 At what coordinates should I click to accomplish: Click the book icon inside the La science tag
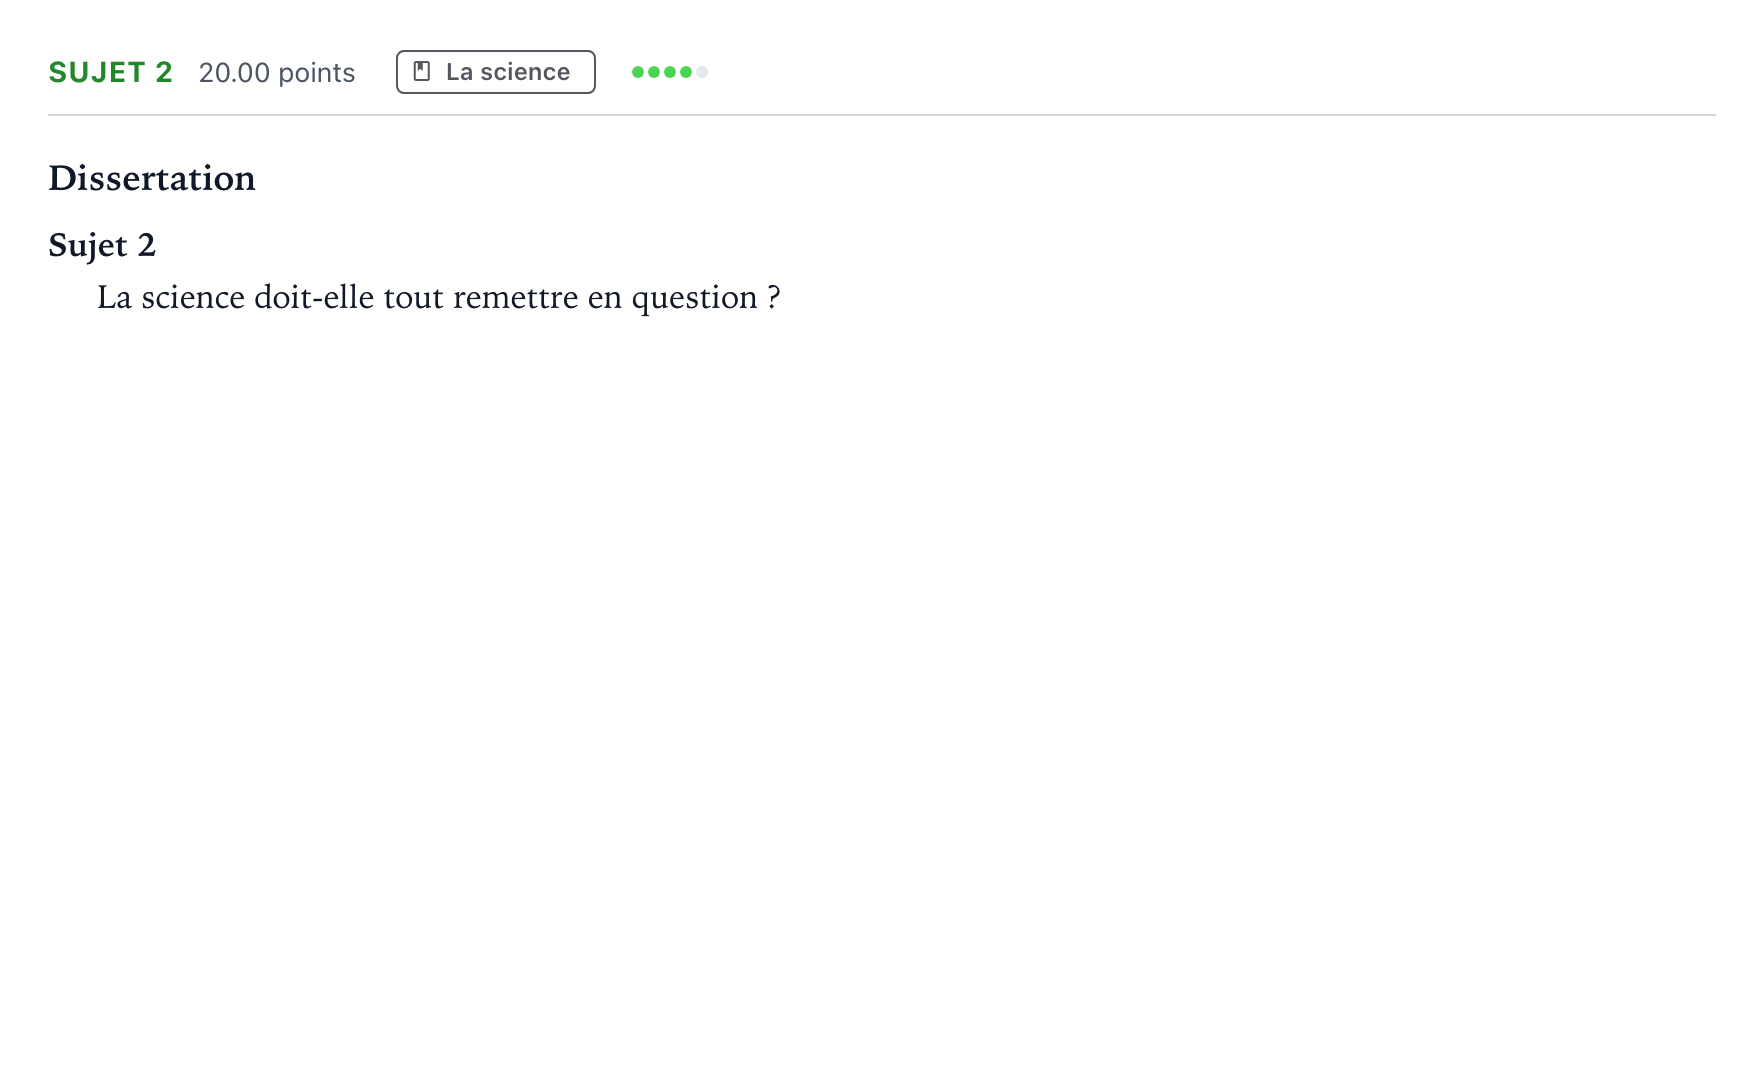pos(422,72)
